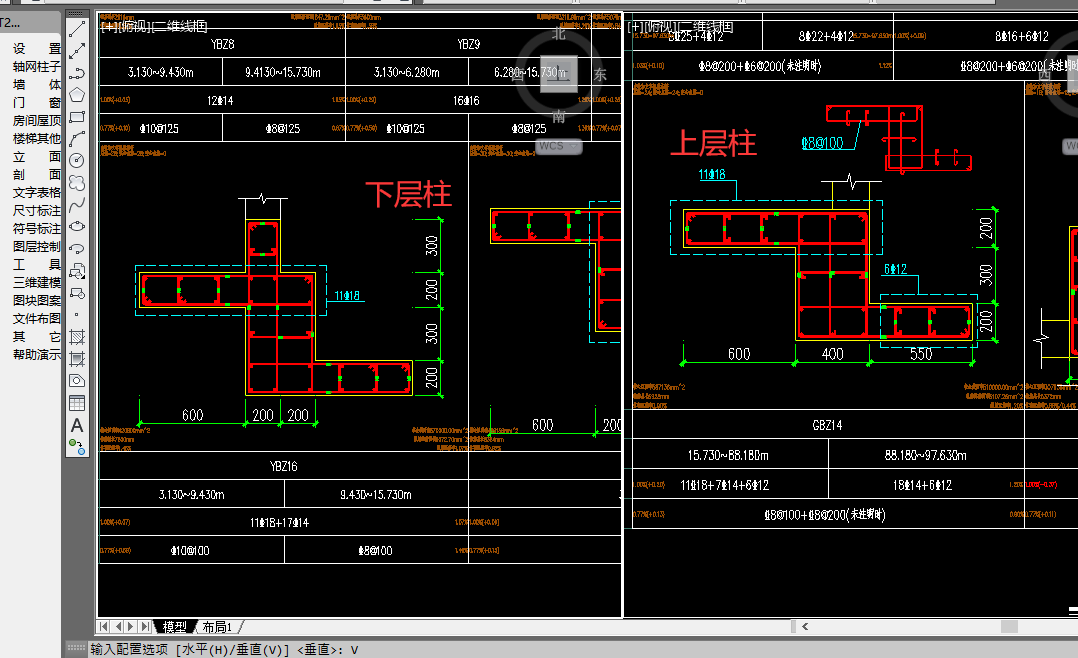Click the Add Selected tool
The height and width of the screenshot is (658, 1078).
[77, 447]
